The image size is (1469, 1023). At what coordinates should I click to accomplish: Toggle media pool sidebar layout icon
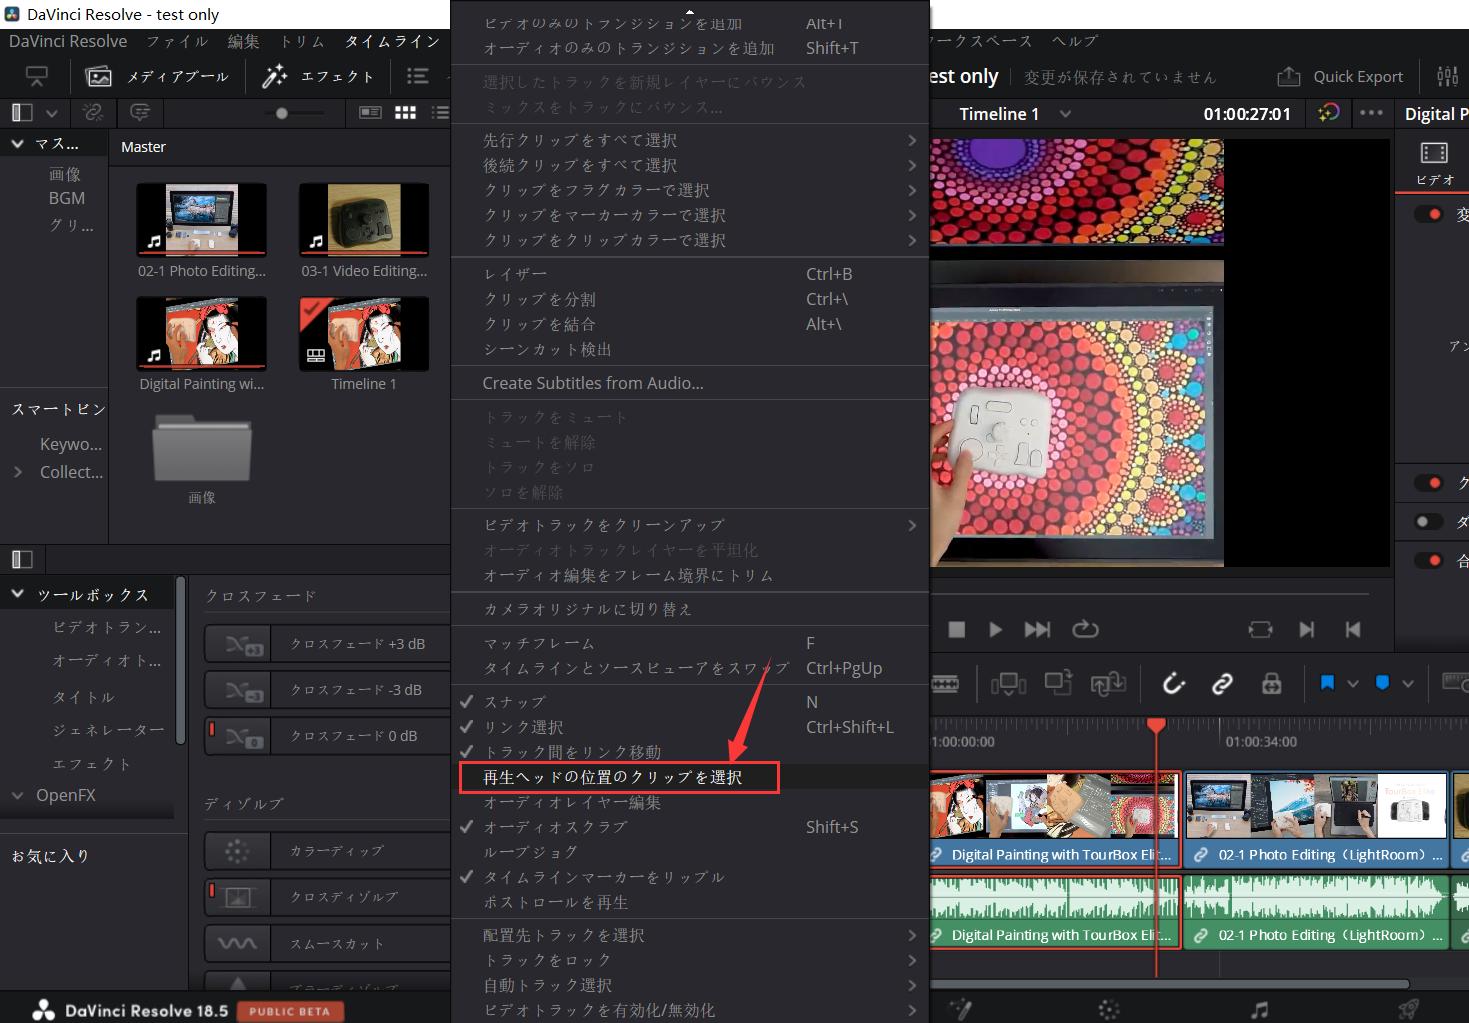click(x=22, y=113)
